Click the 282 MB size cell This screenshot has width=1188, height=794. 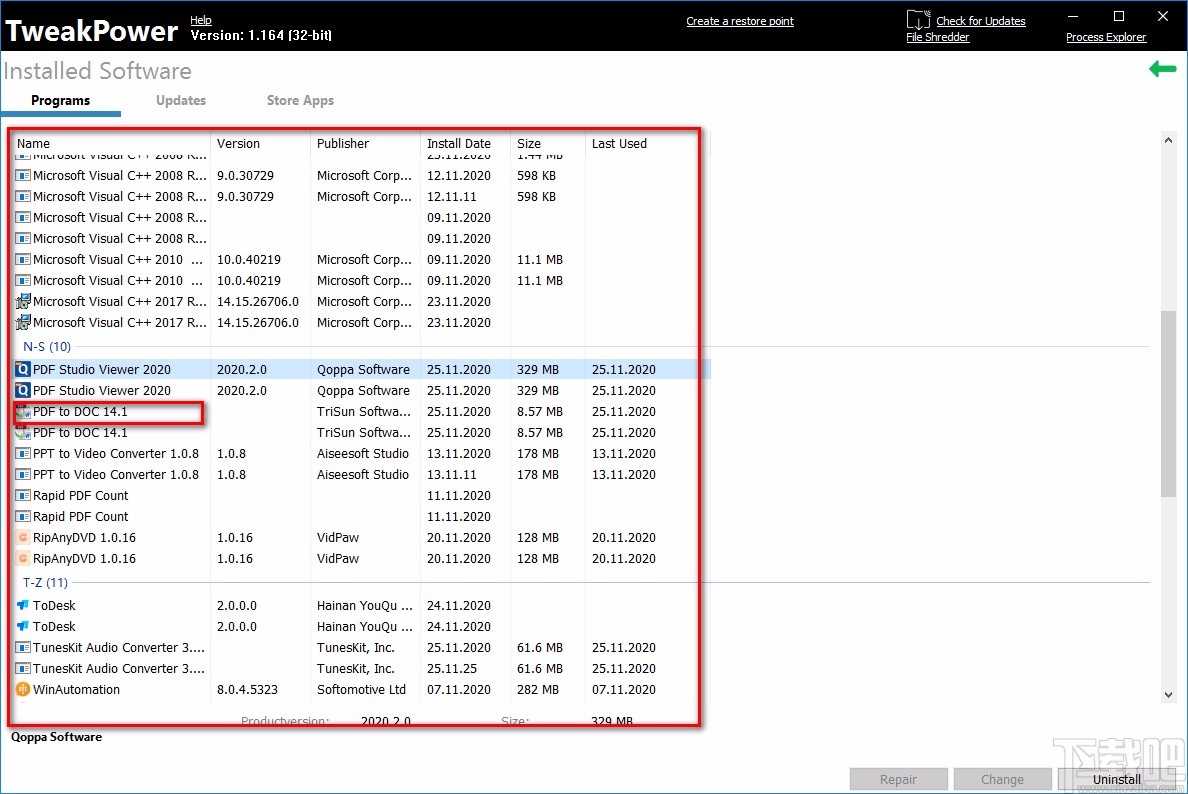tap(538, 690)
